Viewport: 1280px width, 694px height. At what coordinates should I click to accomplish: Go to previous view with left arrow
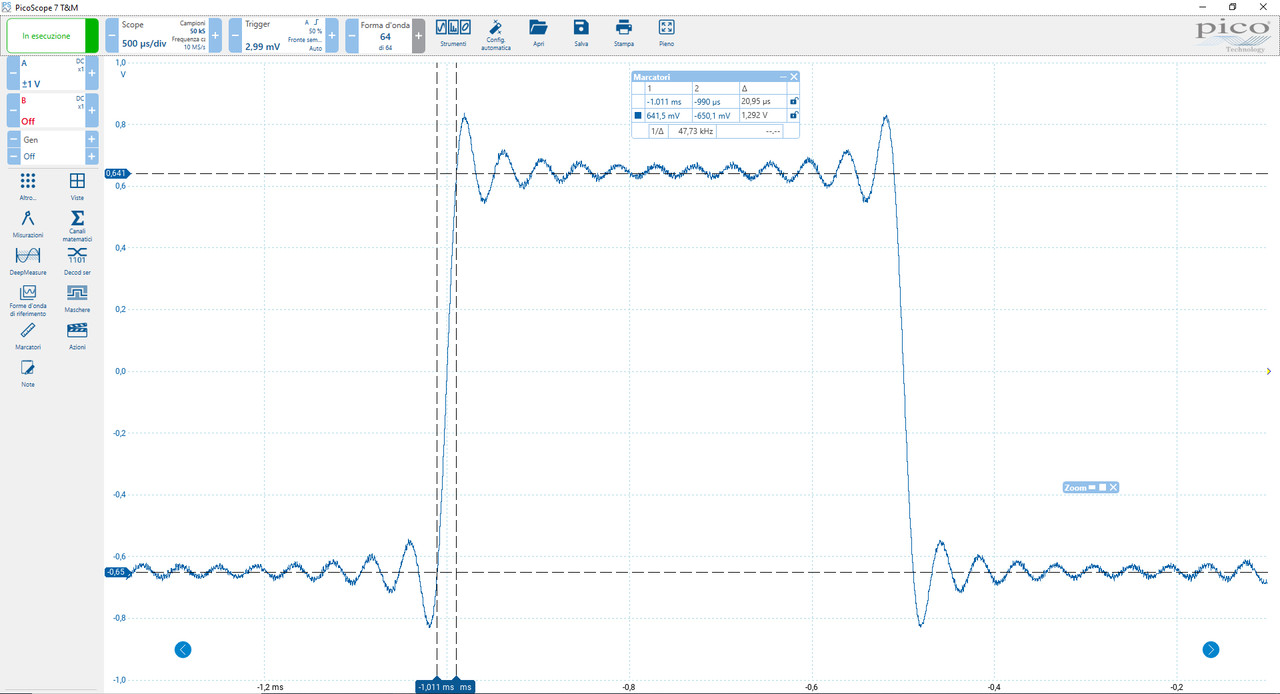[182, 650]
